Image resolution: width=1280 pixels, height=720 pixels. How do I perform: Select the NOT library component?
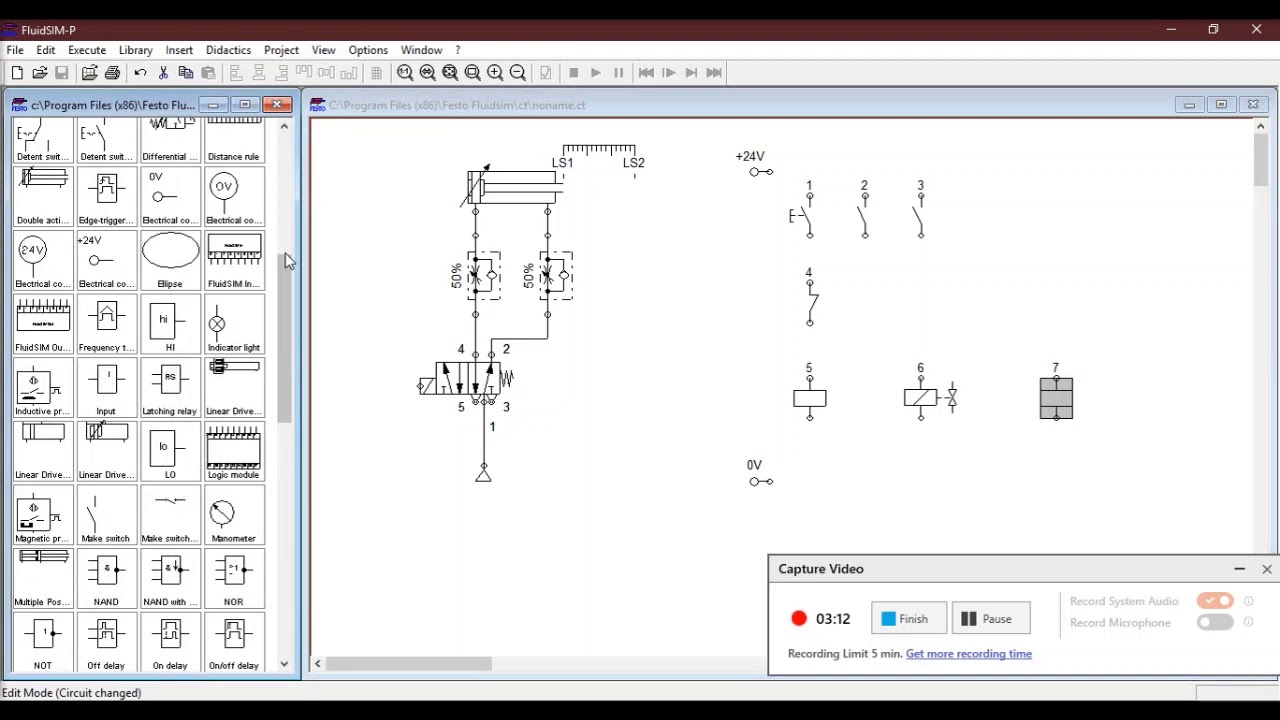tap(43, 643)
